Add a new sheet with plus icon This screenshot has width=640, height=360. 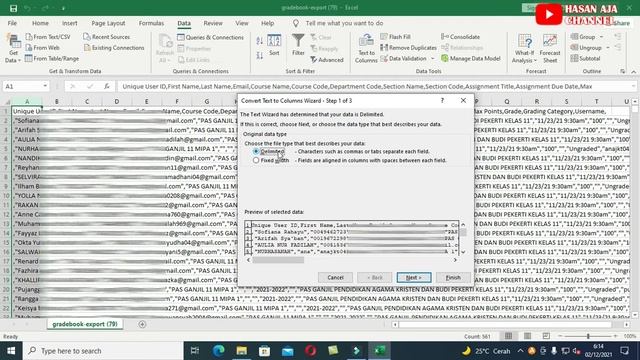click(142, 324)
